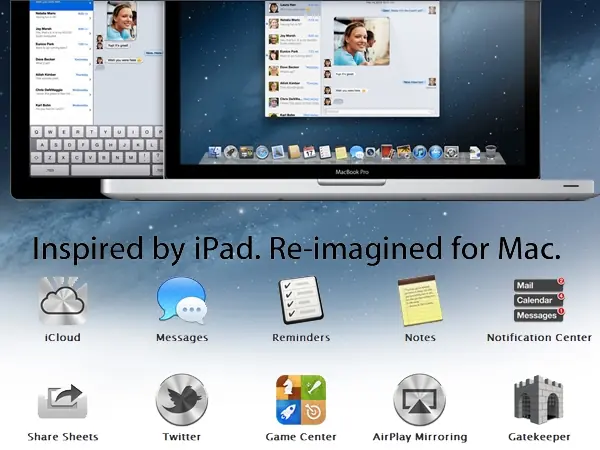Open Natalia Maric conversation on the iPad
Image resolution: width=600 pixels, height=450 pixels.
pyautogui.click(x=61, y=16)
